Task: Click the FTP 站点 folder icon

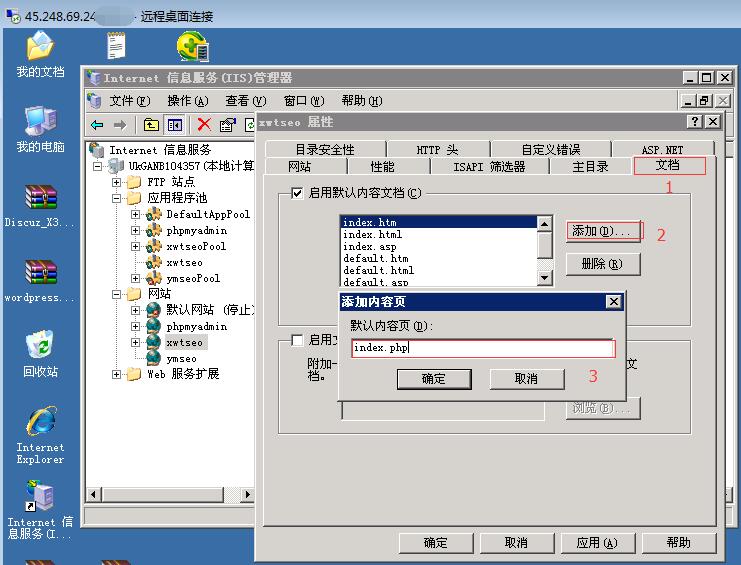Action: click(x=134, y=182)
